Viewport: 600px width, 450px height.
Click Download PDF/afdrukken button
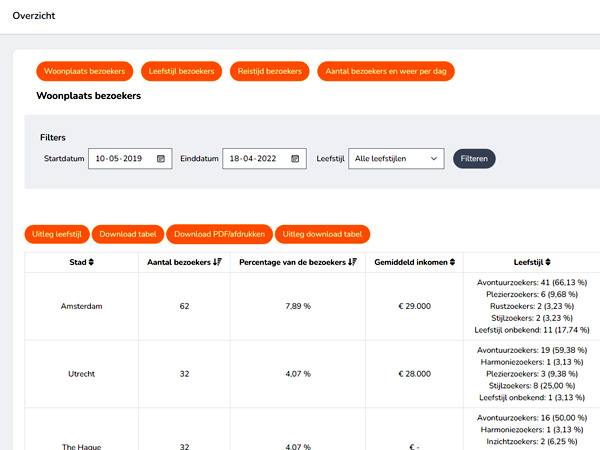pos(219,234)
